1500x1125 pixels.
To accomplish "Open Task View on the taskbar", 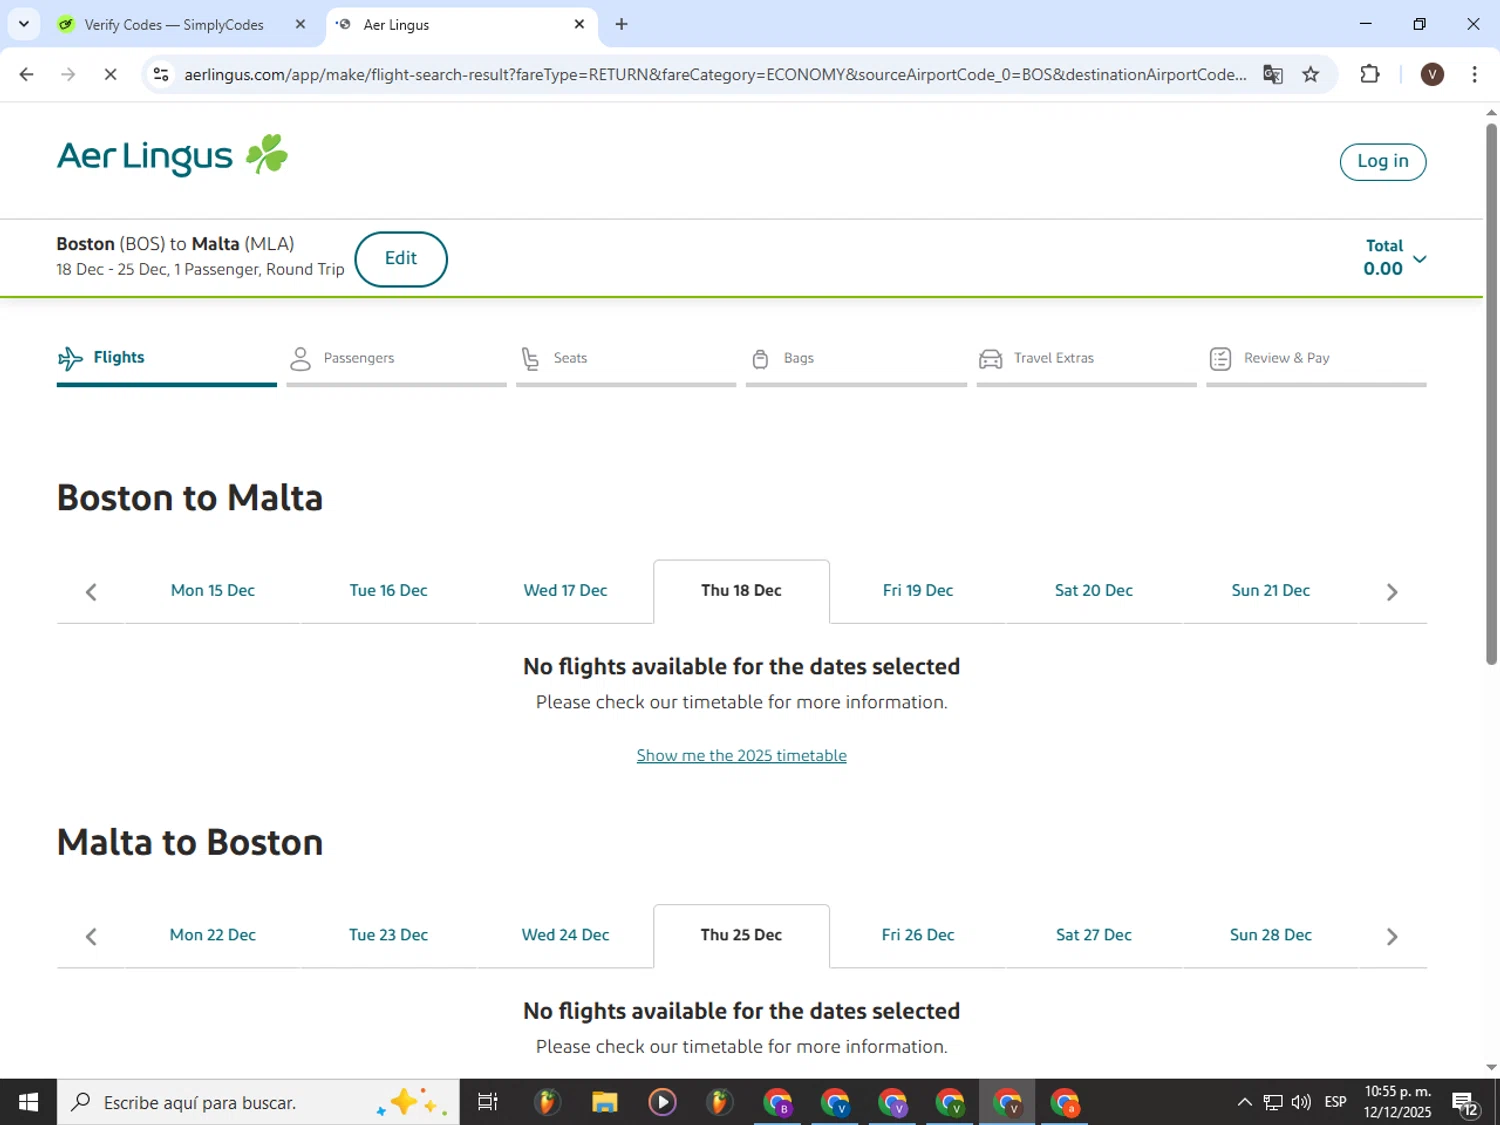I will 488,1102.
